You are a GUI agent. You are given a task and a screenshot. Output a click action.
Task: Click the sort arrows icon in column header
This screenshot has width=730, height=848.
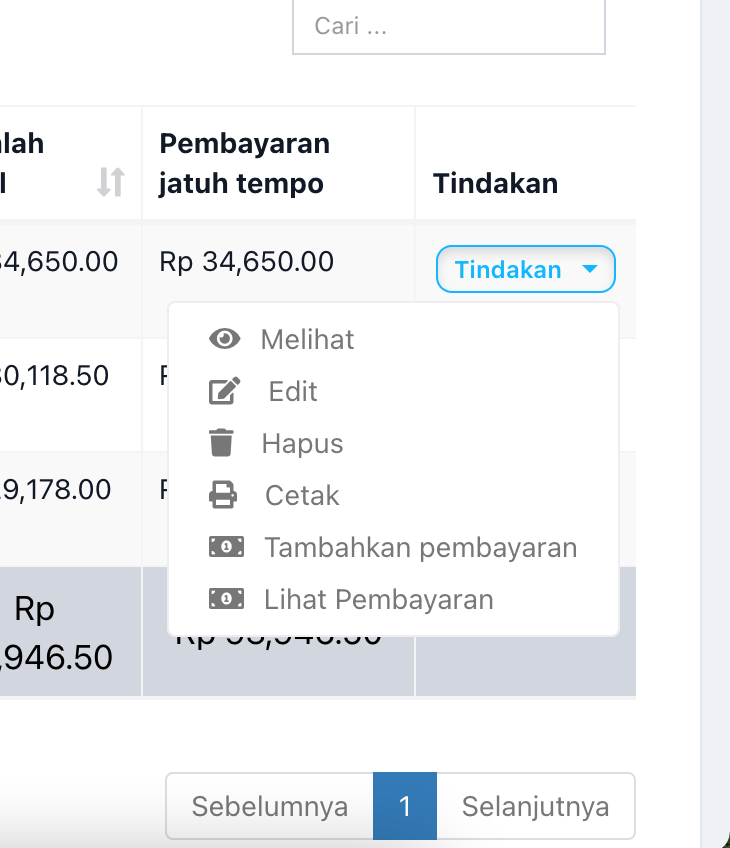(111, 182)
